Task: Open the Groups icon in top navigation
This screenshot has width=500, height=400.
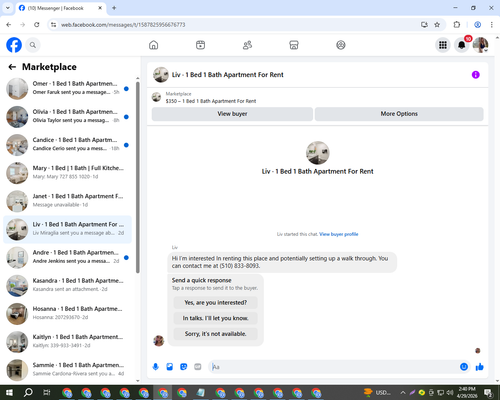Action: tap(341, 45)
